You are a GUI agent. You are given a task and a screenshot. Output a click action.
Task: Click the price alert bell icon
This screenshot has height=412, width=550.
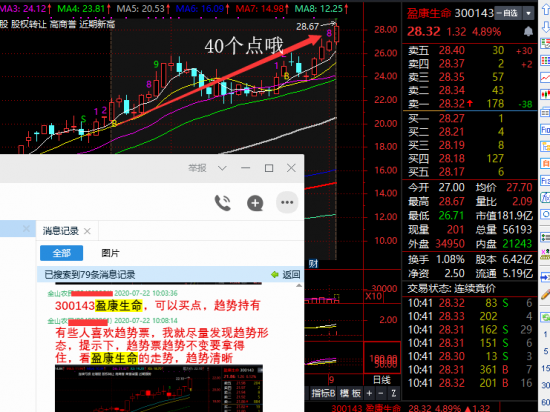[528, 32]
